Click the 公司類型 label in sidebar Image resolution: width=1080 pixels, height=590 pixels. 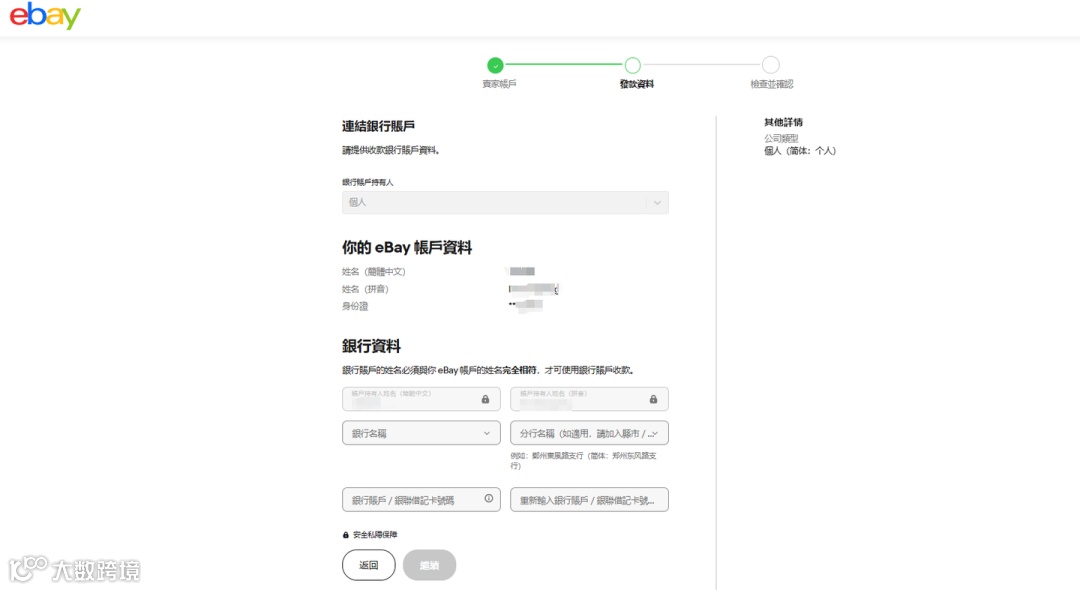781,138
